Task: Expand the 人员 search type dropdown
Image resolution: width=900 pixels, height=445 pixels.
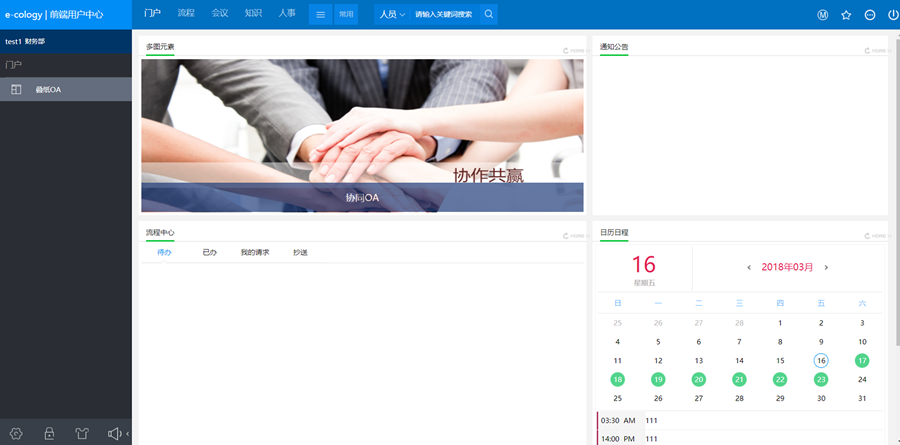Action: click(x=392, y=15)
